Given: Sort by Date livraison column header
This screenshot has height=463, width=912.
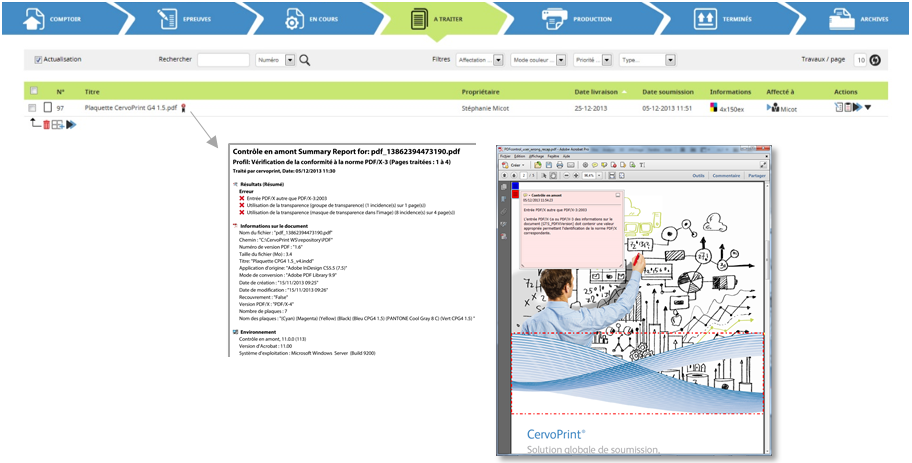Looking at the screenshot, I should (x=596, y=91).
